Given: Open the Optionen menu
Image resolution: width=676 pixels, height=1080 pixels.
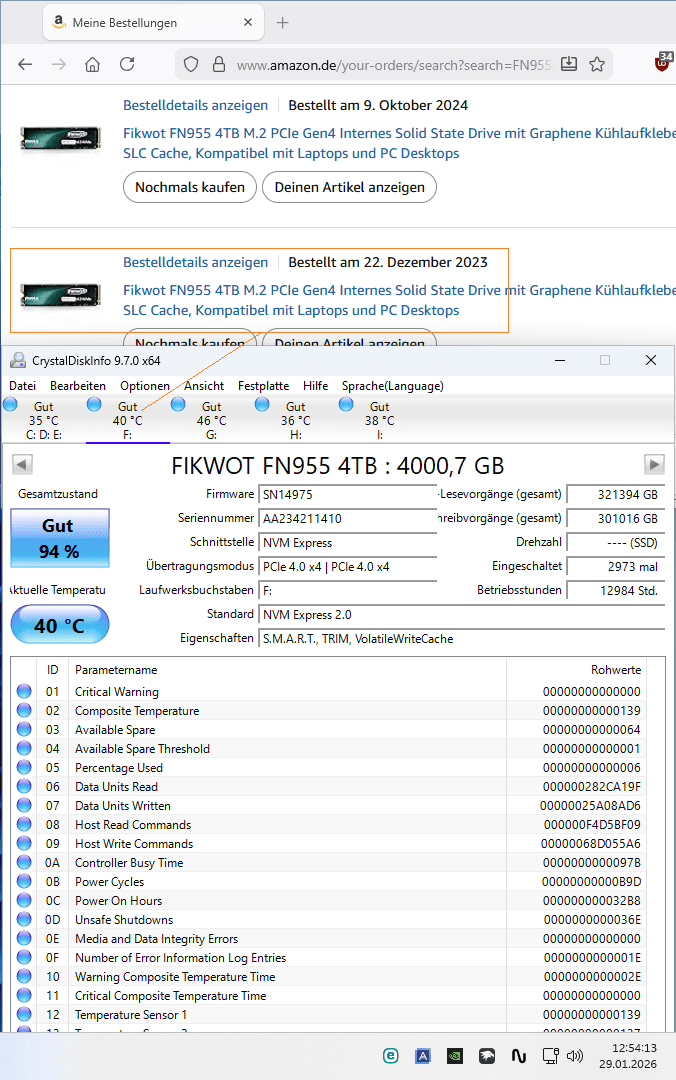Looking at the screenshot, I should click(145, 386).
